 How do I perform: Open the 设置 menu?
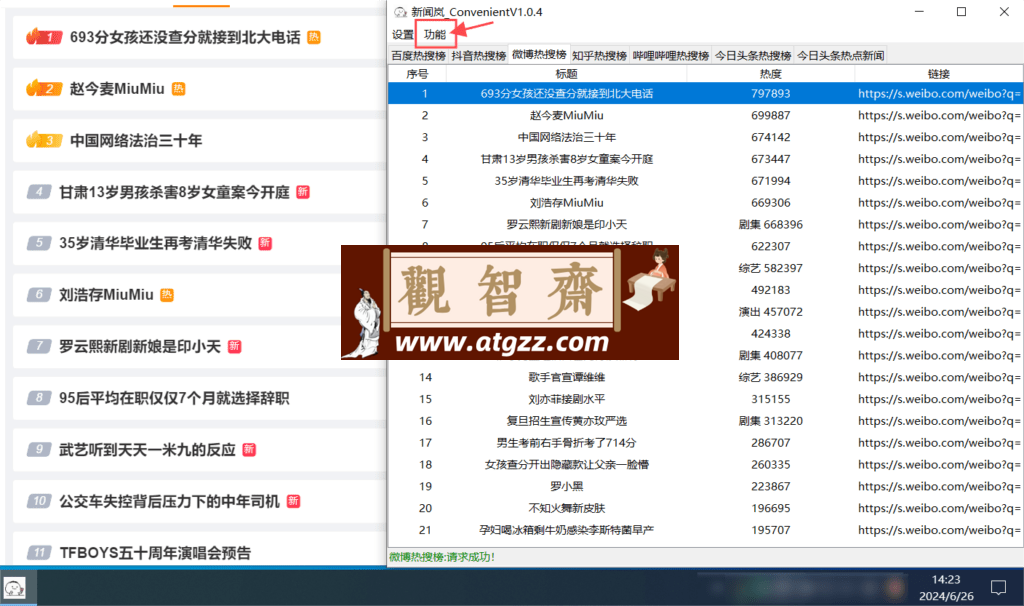402,35
